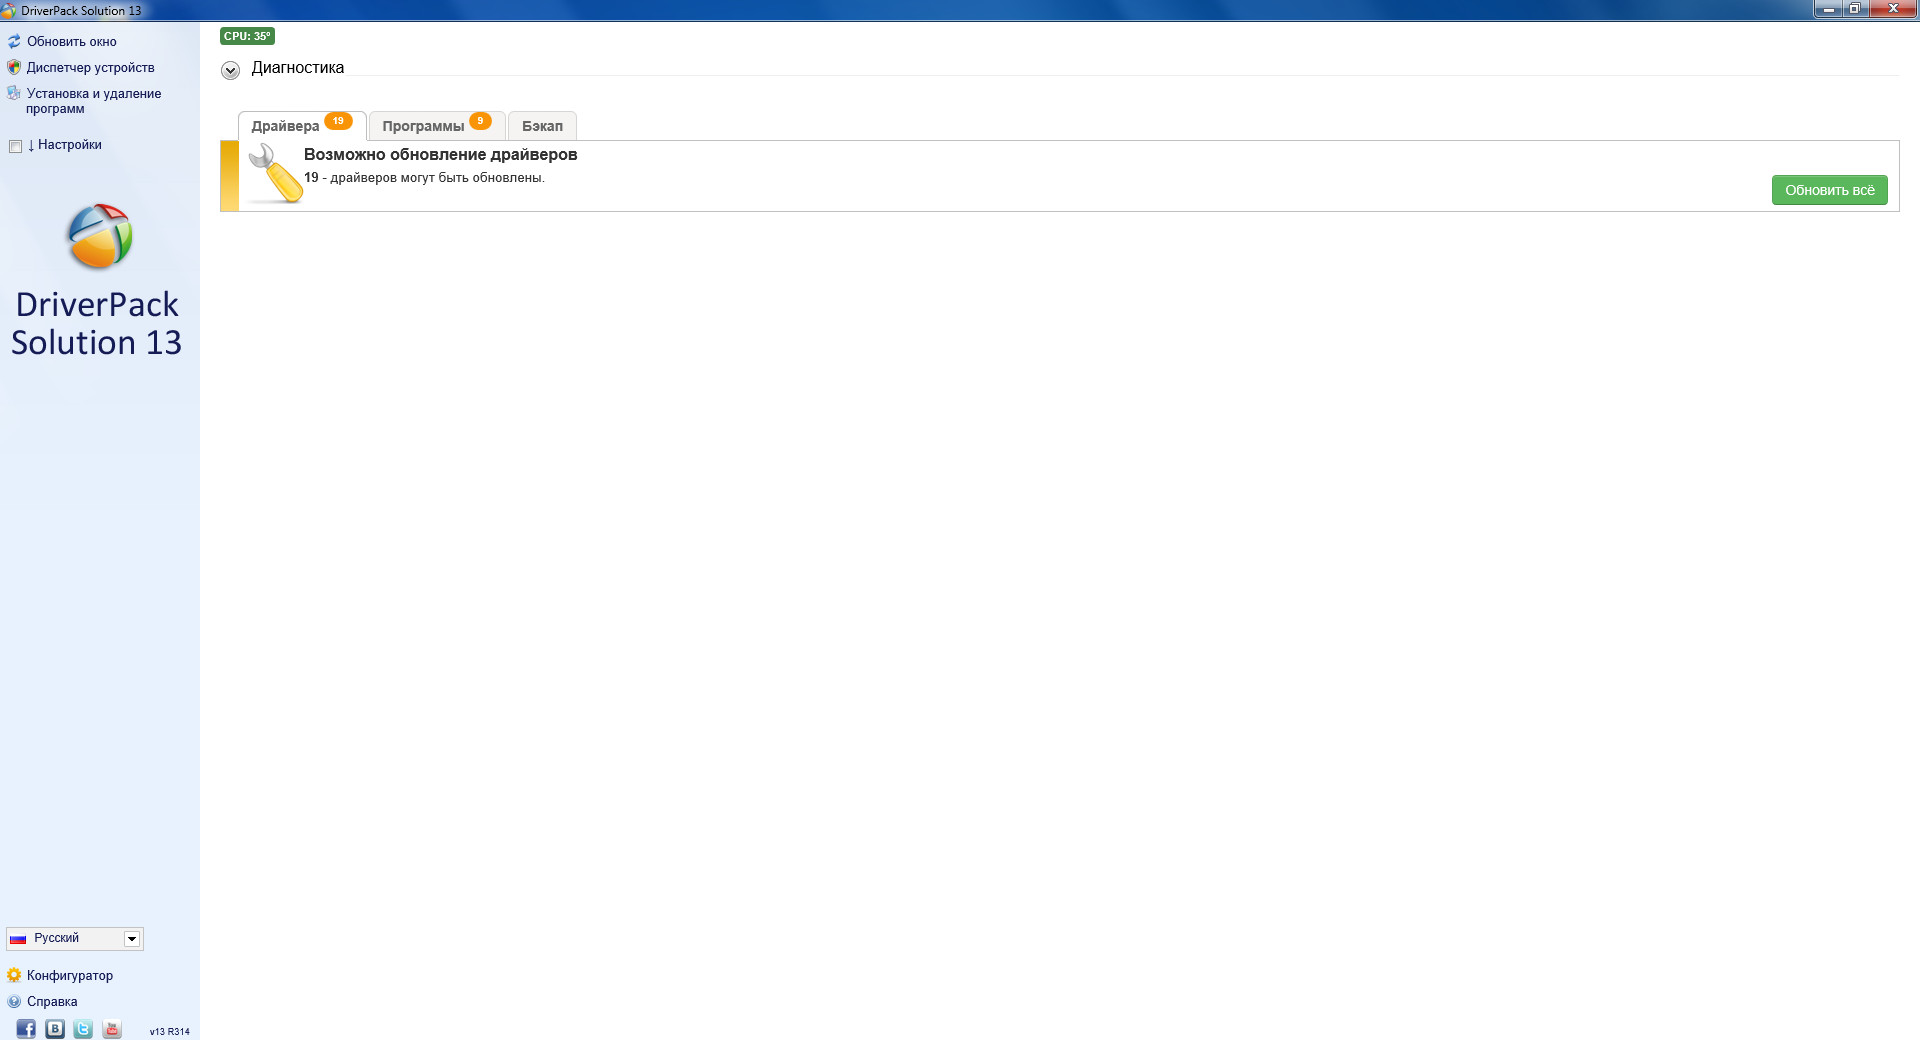This screenshot has height=1040, width=1920.
Task: Open Установка и удаление программ
Action: coord(93,101)
